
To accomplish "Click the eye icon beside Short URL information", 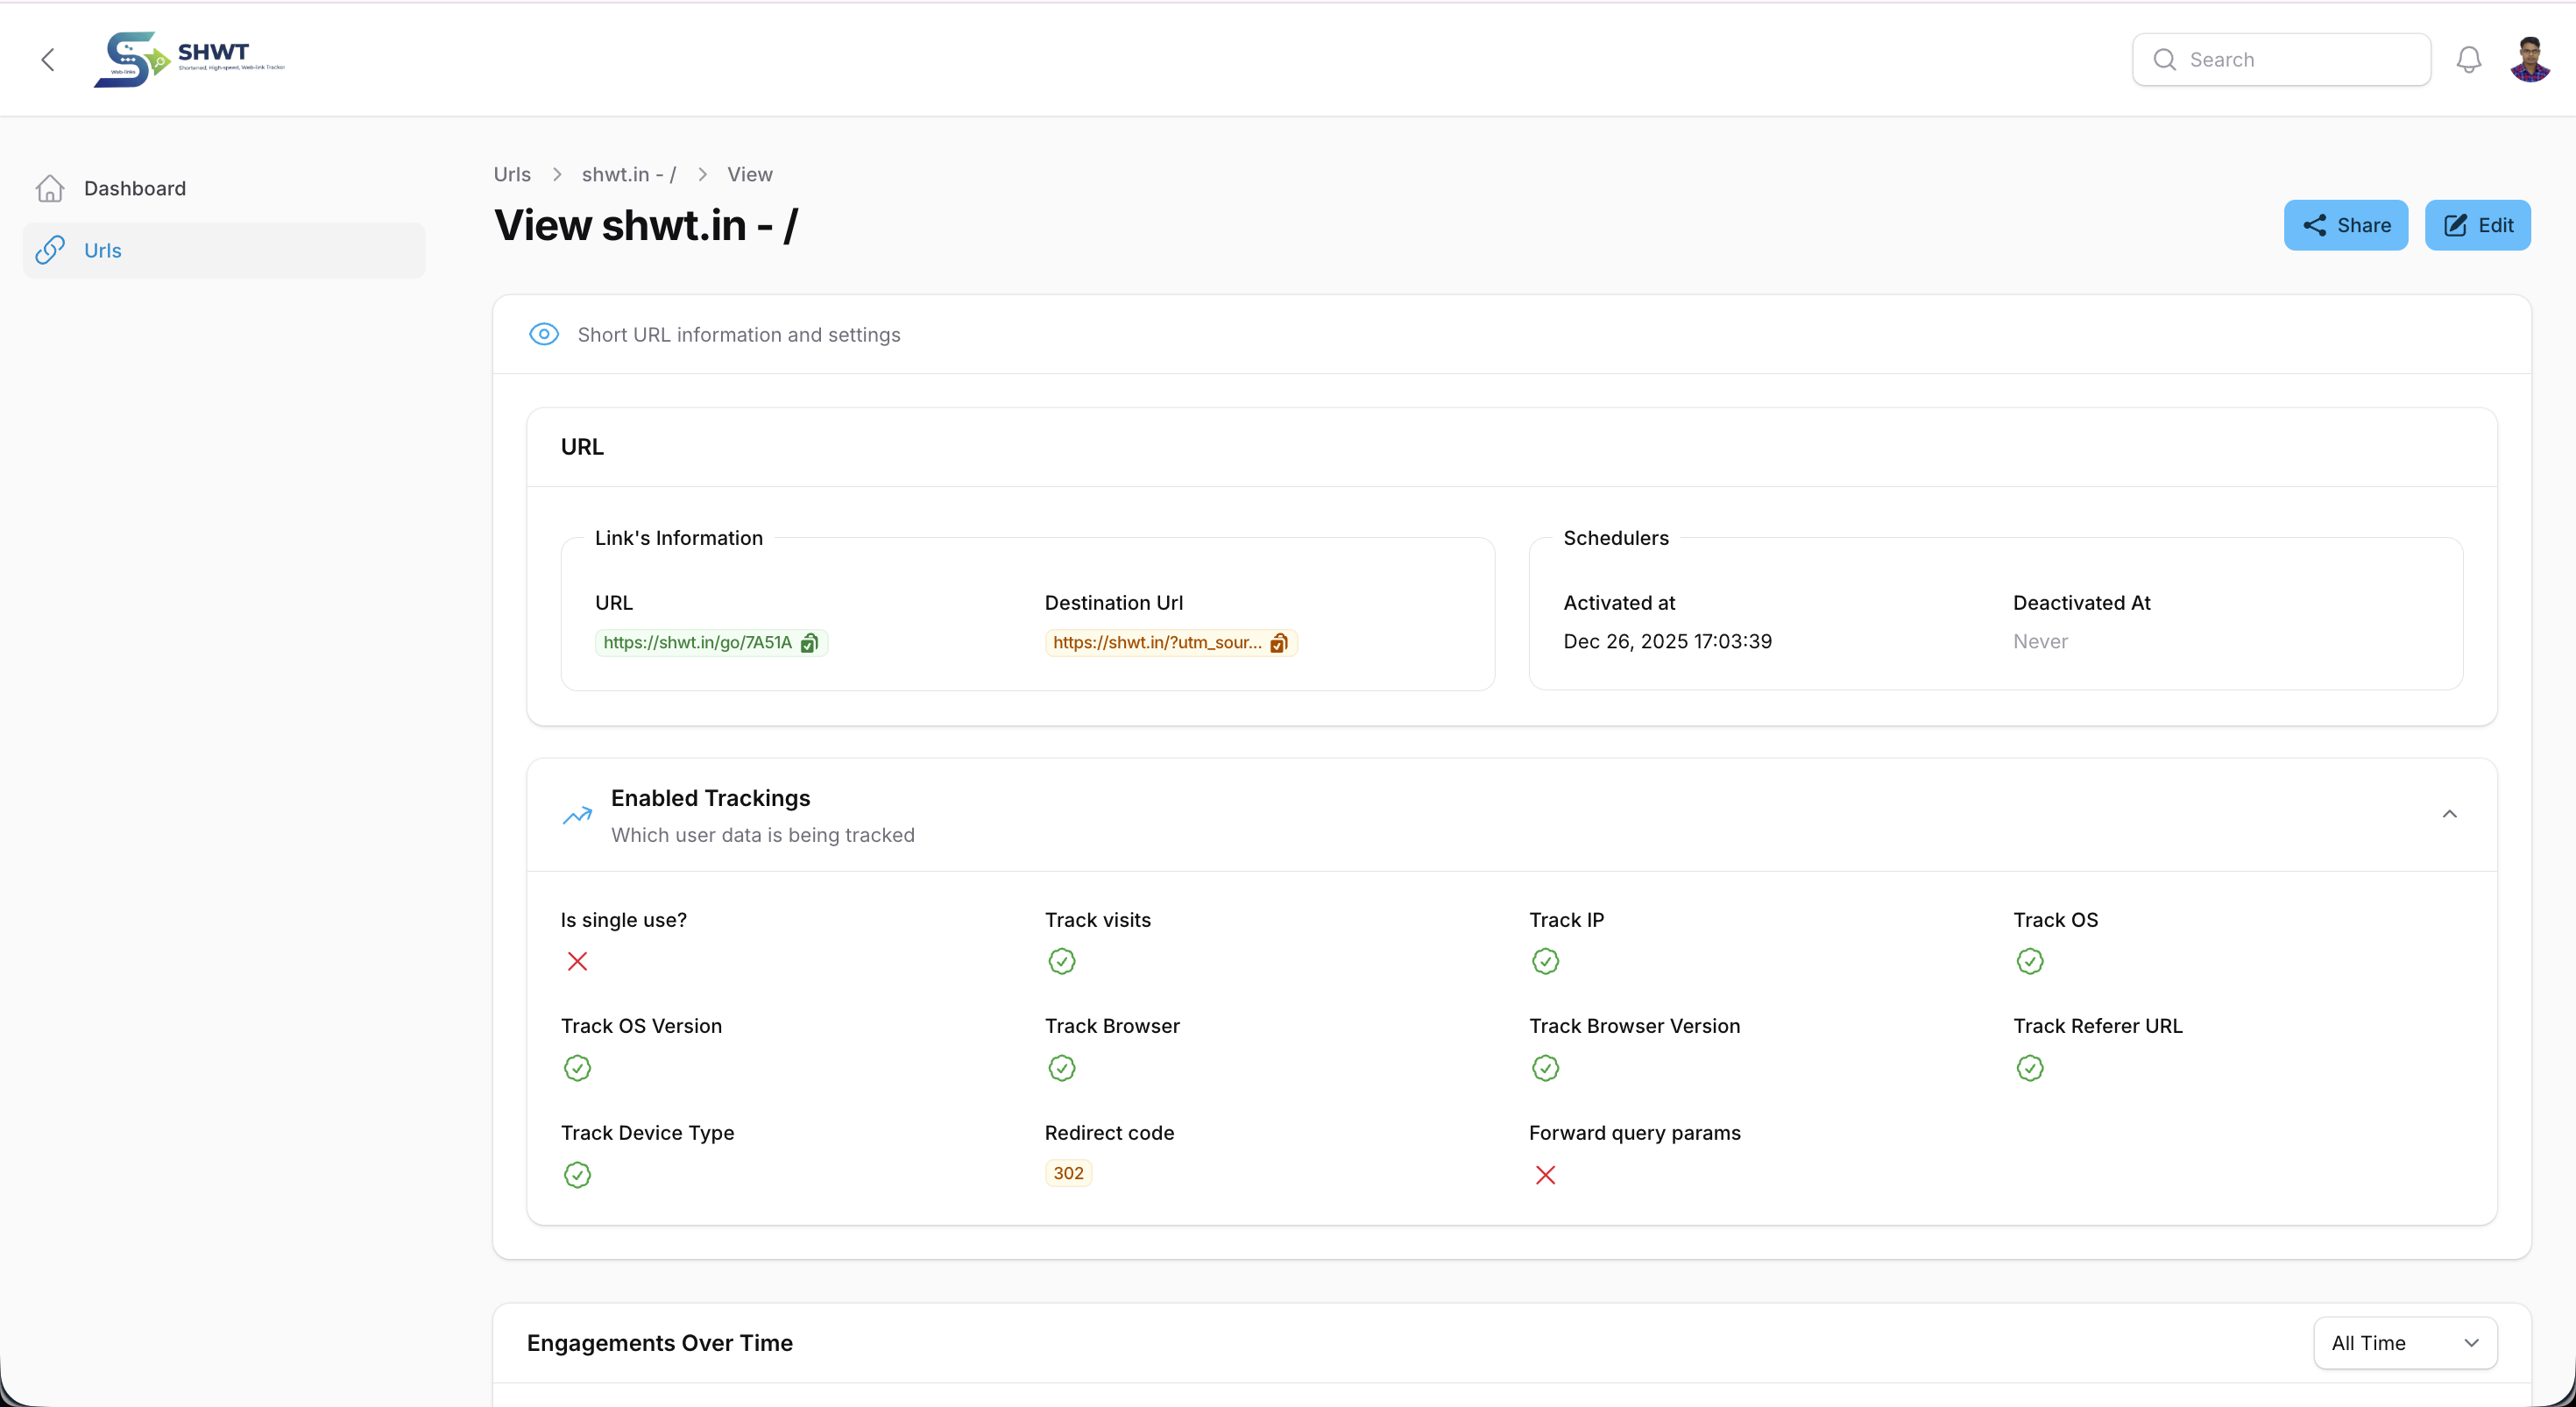I will [543, 334].
